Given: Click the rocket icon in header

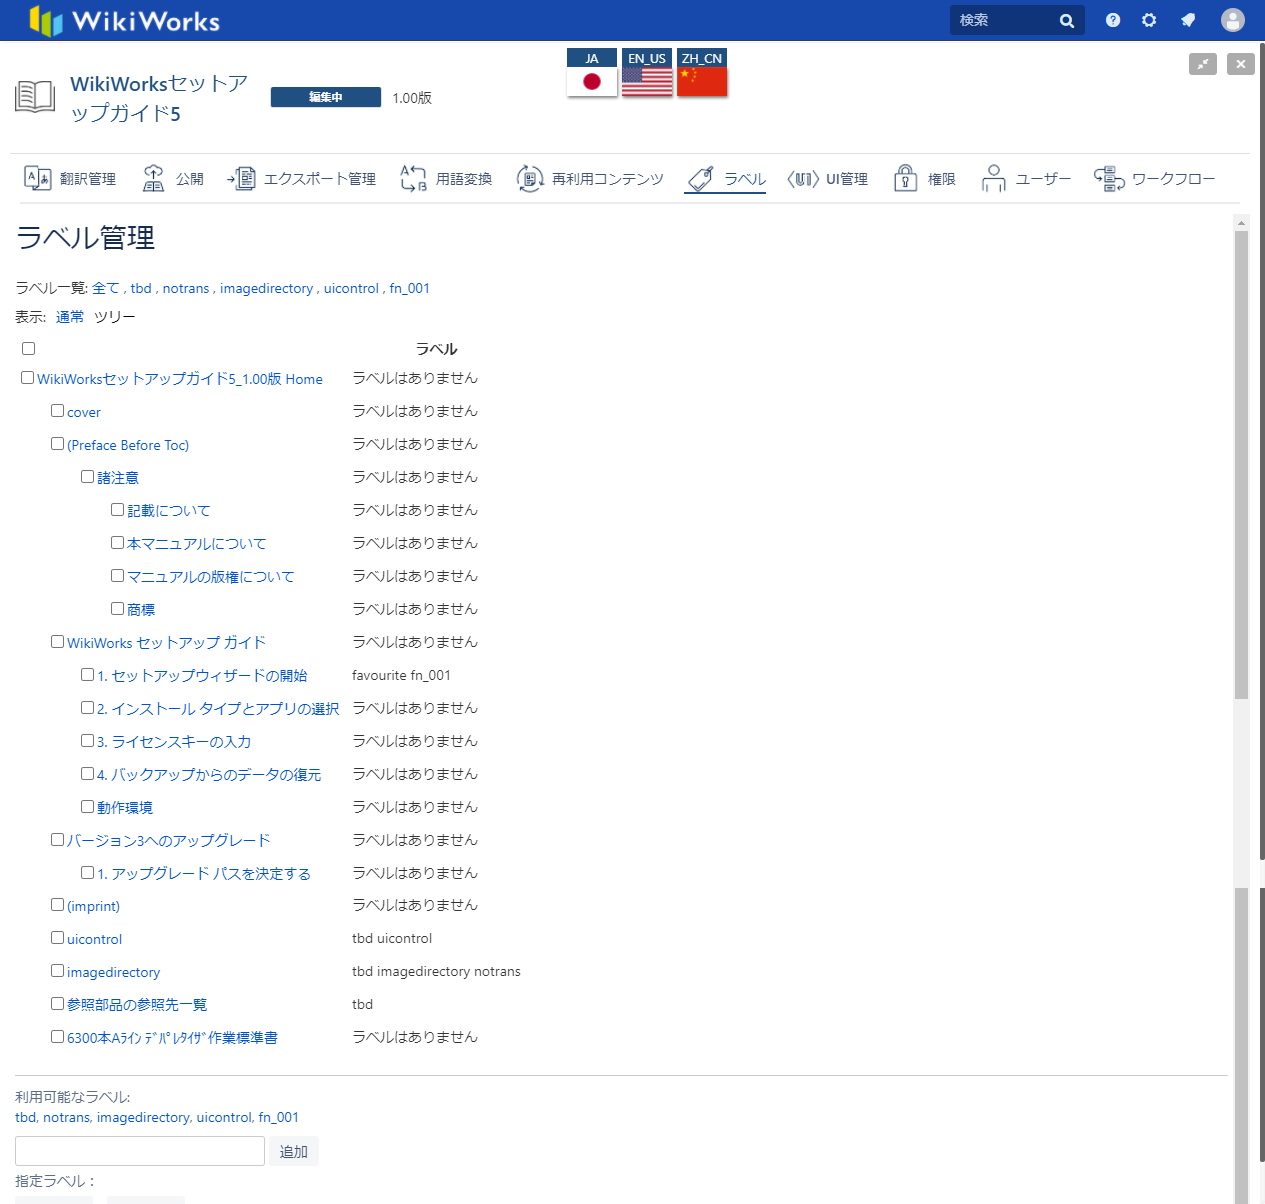Looking at the screenshot, I should (1188, 20).
